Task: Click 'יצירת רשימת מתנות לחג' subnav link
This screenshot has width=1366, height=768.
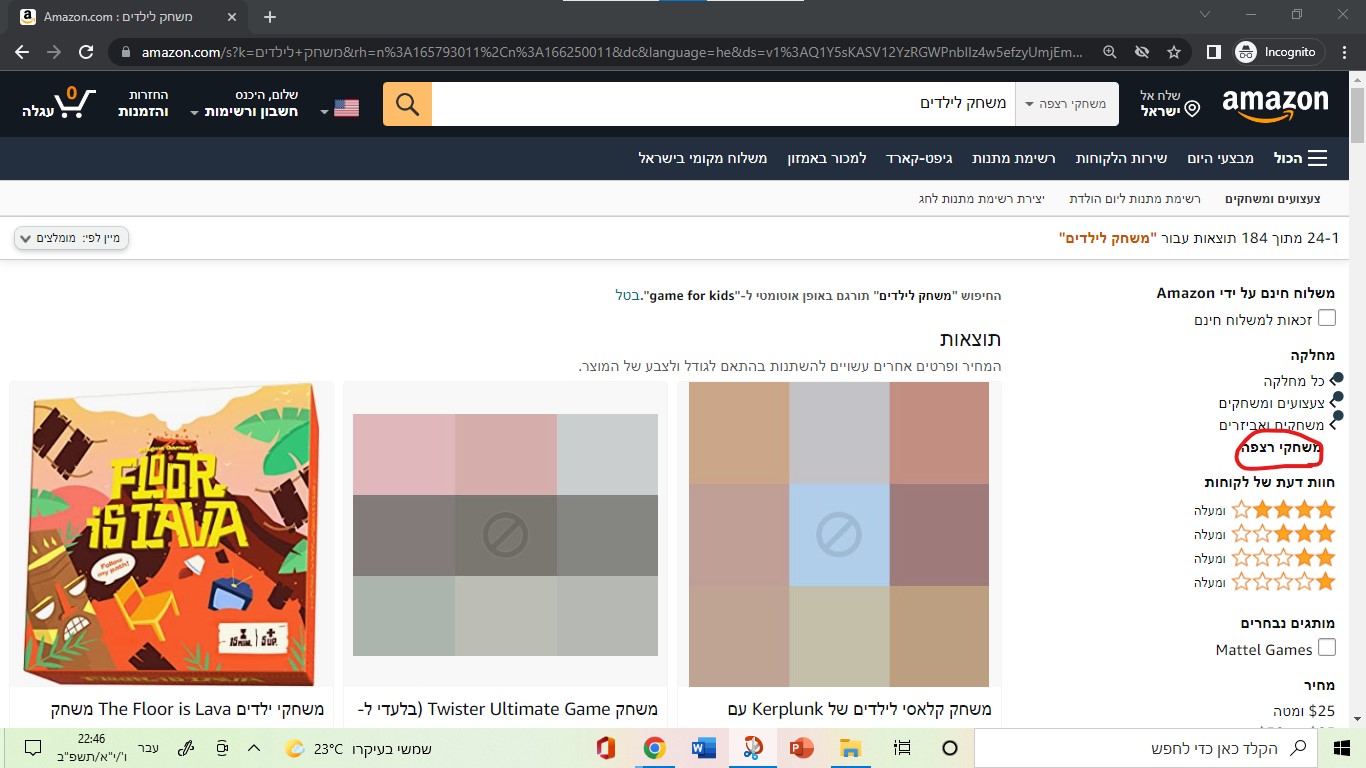Action: [x=982, y=199]
